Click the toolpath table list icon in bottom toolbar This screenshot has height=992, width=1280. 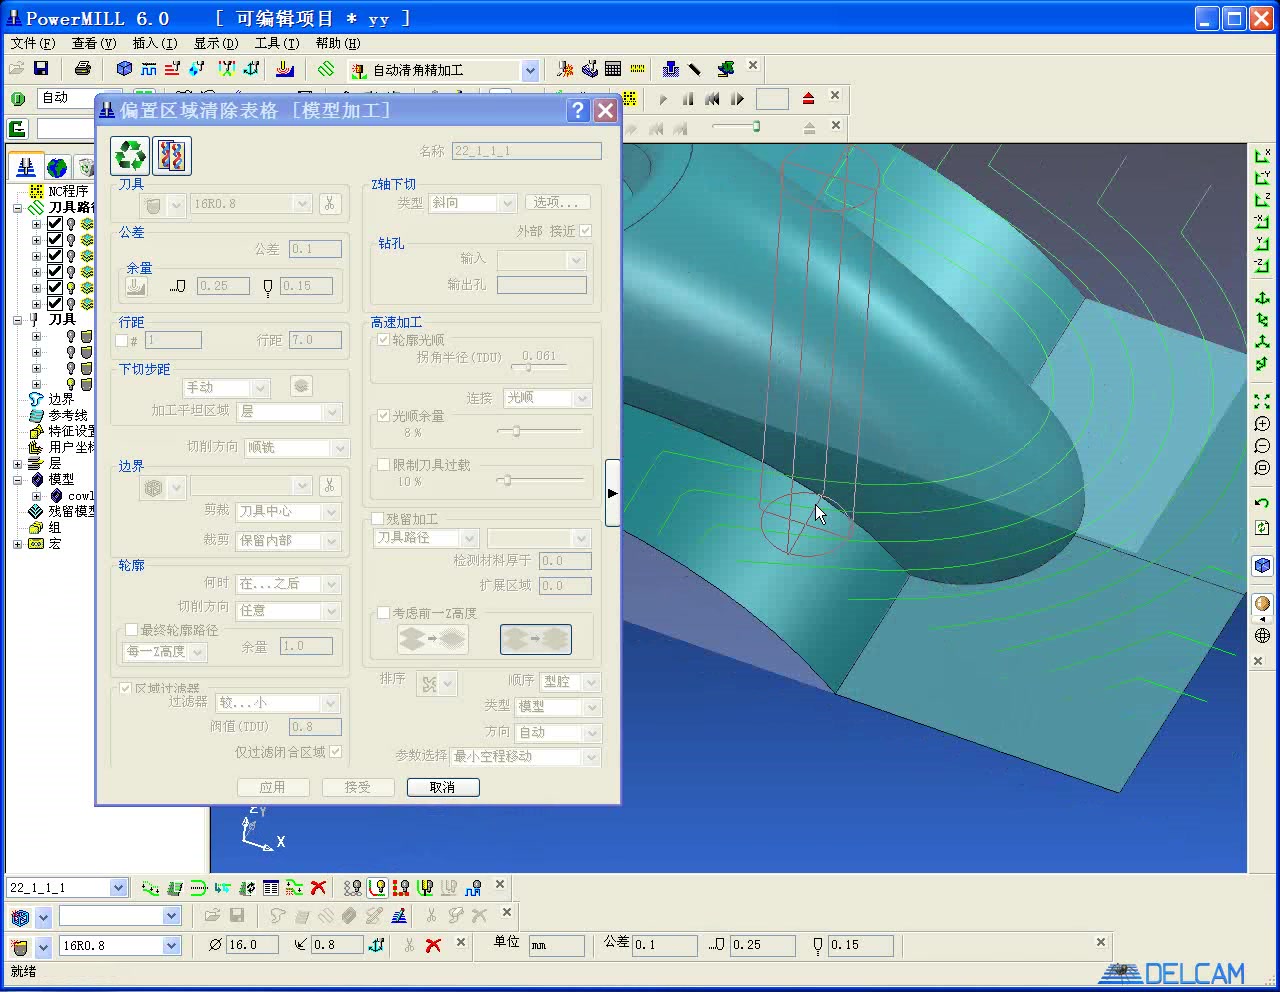(x=270, y=887)
